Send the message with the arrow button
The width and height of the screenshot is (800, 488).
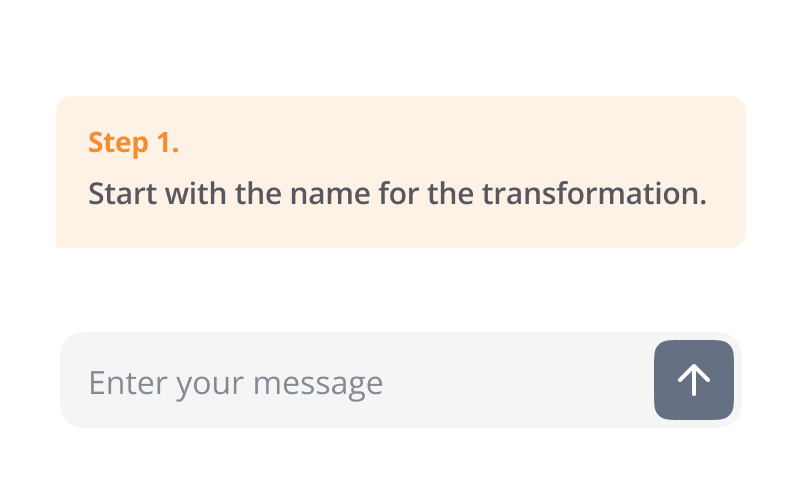coord(694,380)
